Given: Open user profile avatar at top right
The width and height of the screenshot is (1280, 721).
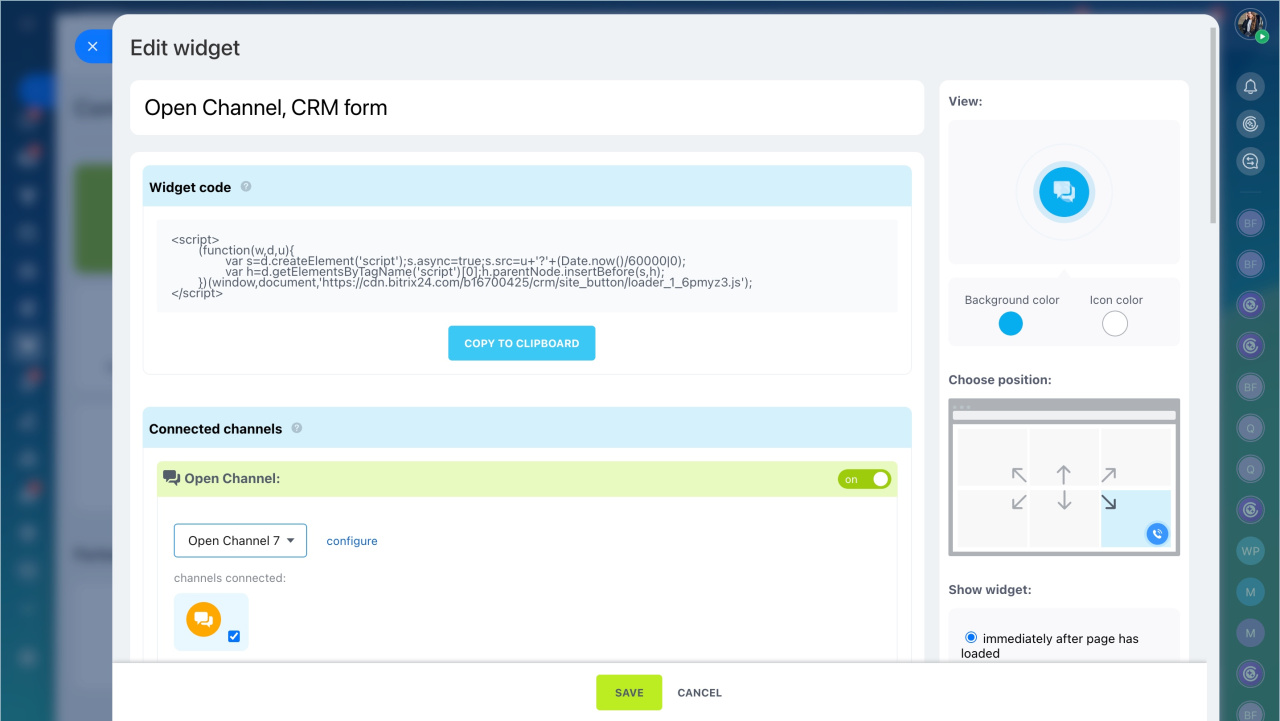Looking at the screenshot, I should point(1250,24).
